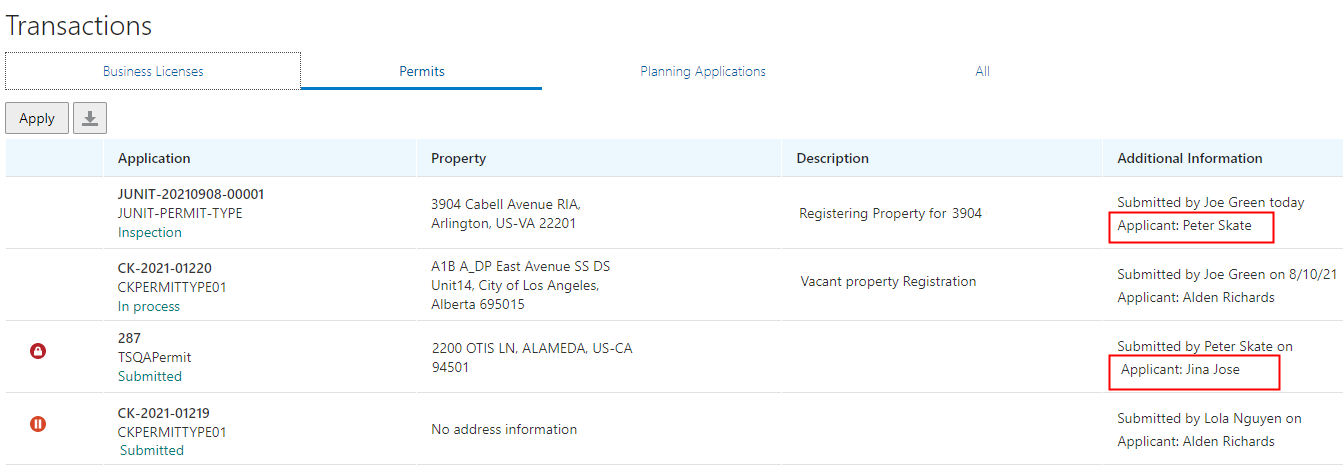
Task: Select the Permits tab
Action: (x=421, y=71)
